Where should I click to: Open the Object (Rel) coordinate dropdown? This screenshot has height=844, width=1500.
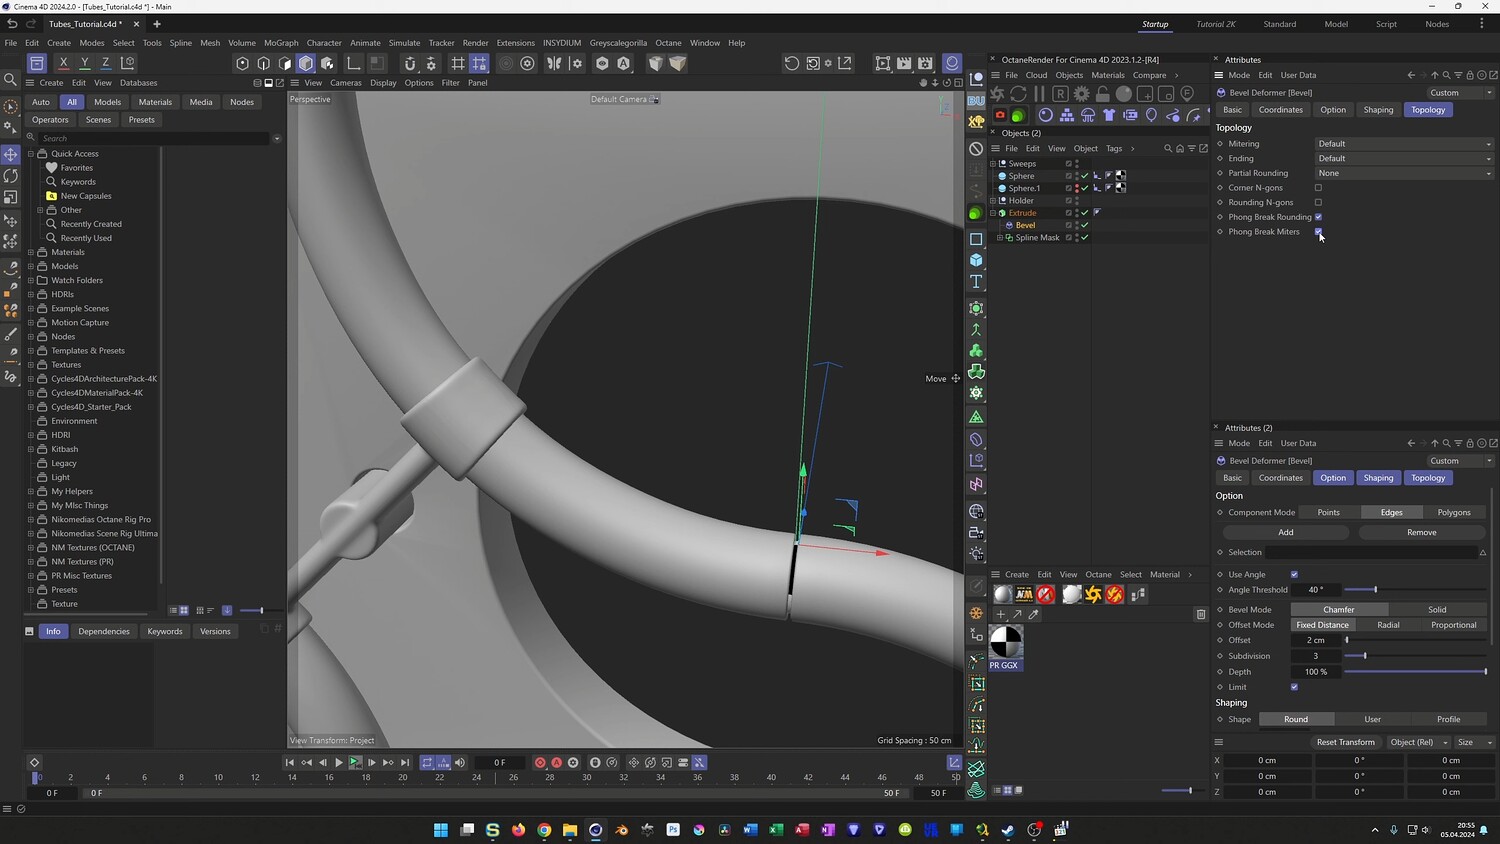click(x=1417, y=742)
